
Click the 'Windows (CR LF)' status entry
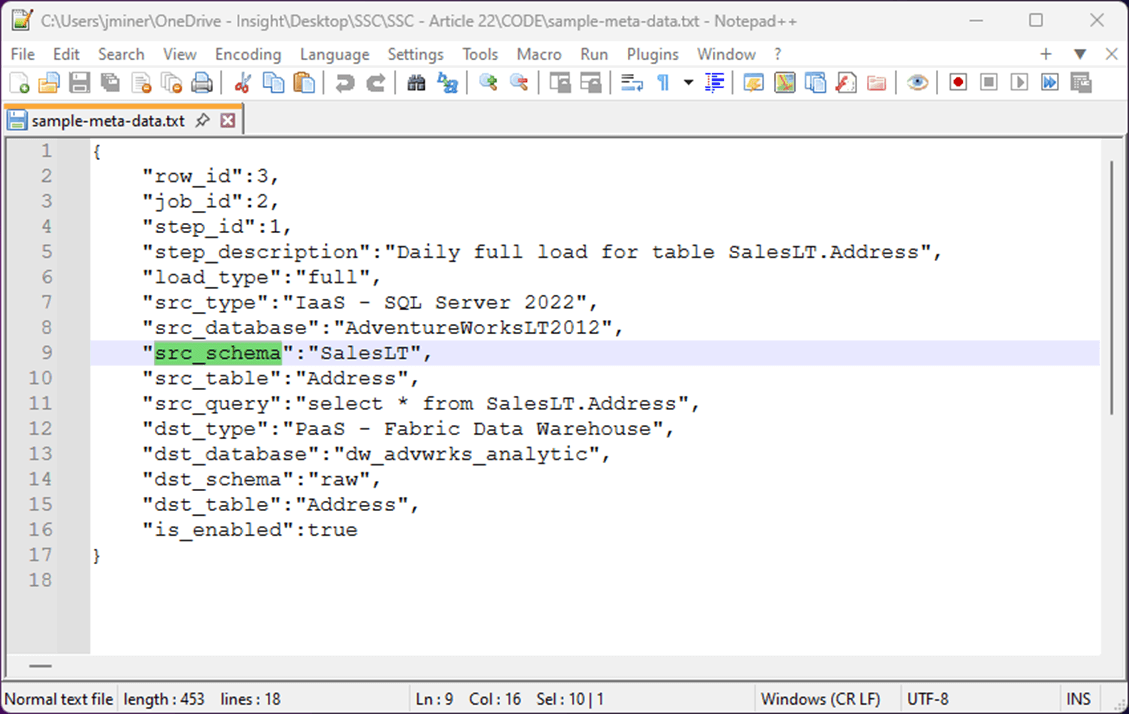click(x=820, y=699)
